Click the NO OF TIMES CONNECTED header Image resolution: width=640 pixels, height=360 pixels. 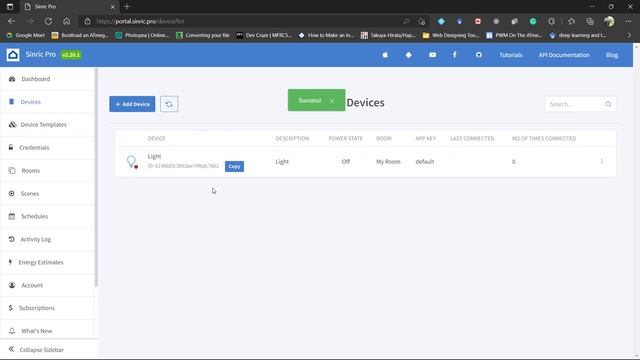click(x=544, y=138)
